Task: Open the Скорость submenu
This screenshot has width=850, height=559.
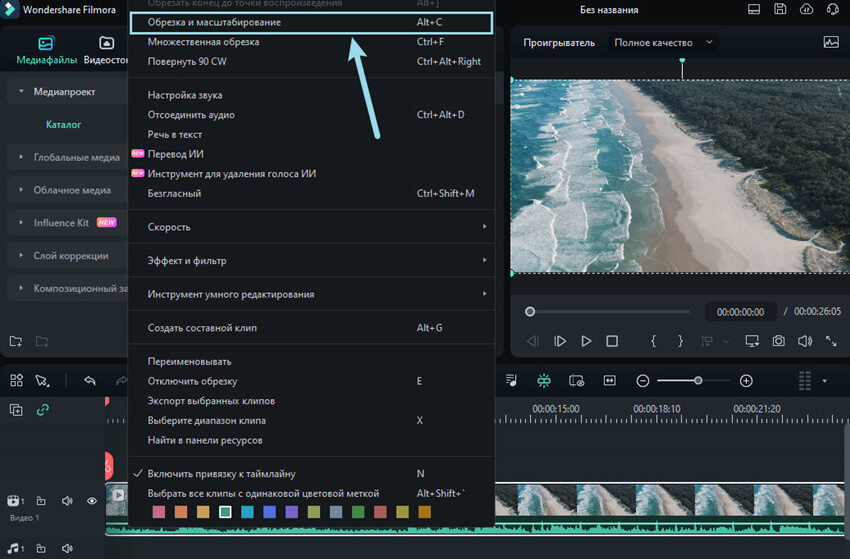Action: click(311, 227)
